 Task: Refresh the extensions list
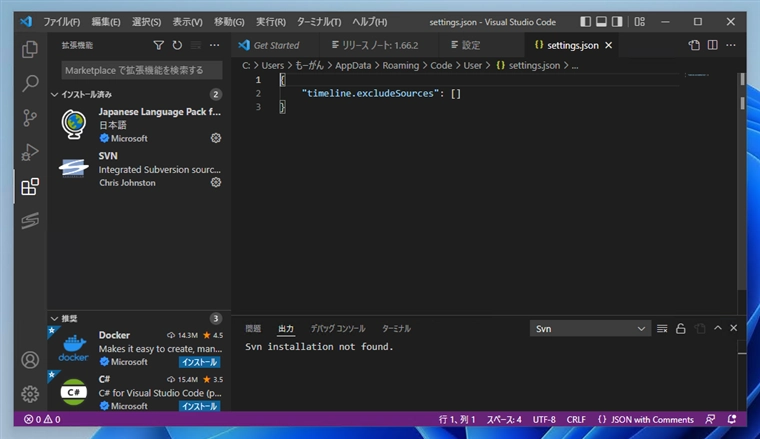tap(177, 45)
